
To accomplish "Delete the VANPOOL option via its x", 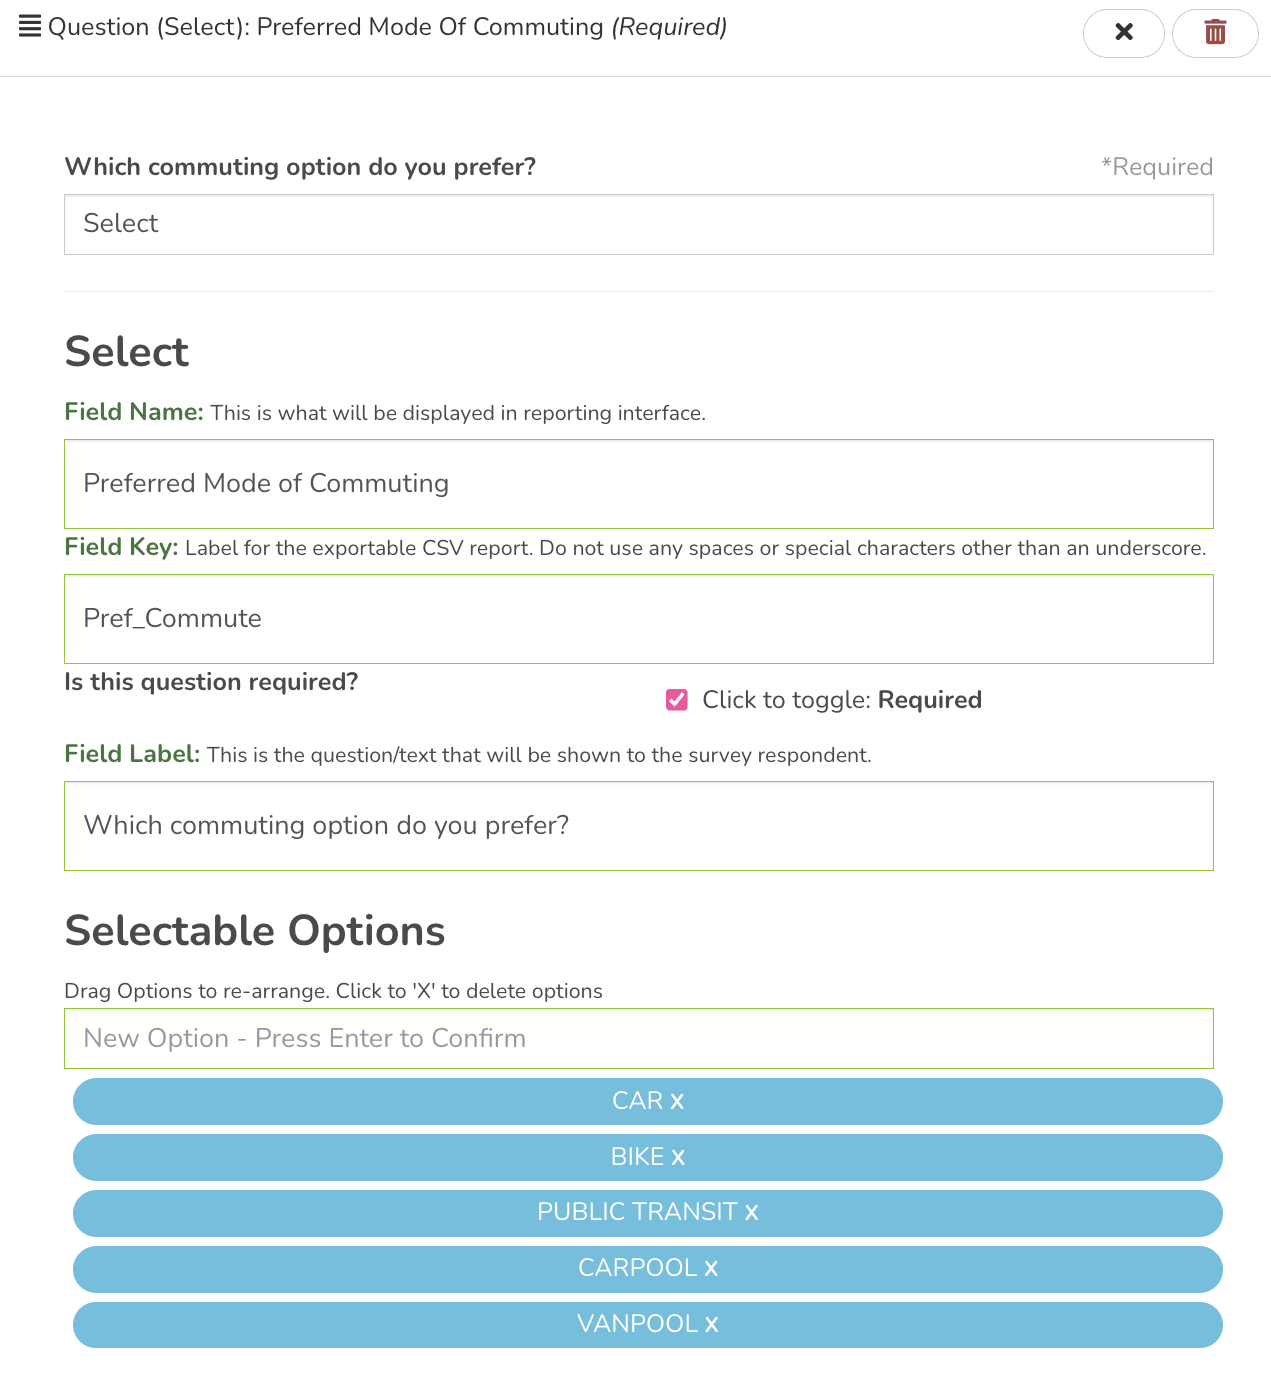I will click(711, 1325).
